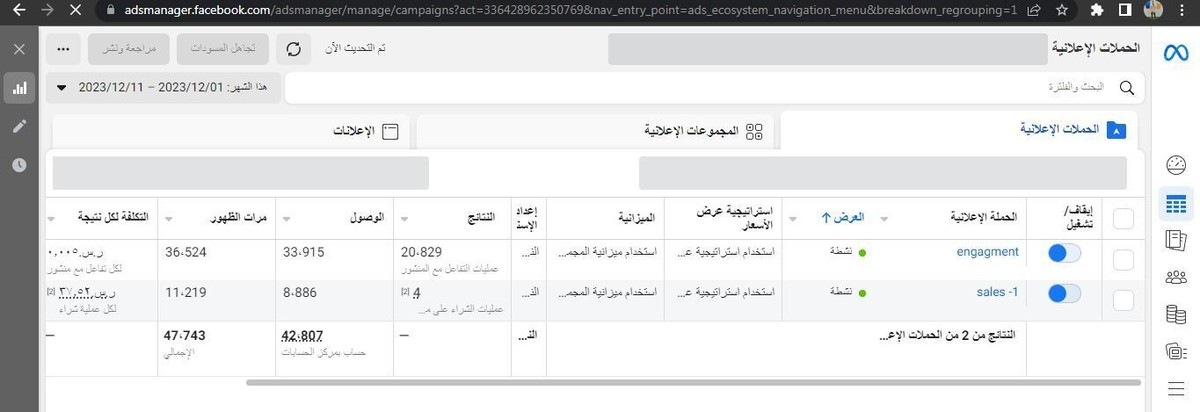This screenshot has width=1200, height=412.
Task: Open the Audiences people icon
Action: (1176, 277)
